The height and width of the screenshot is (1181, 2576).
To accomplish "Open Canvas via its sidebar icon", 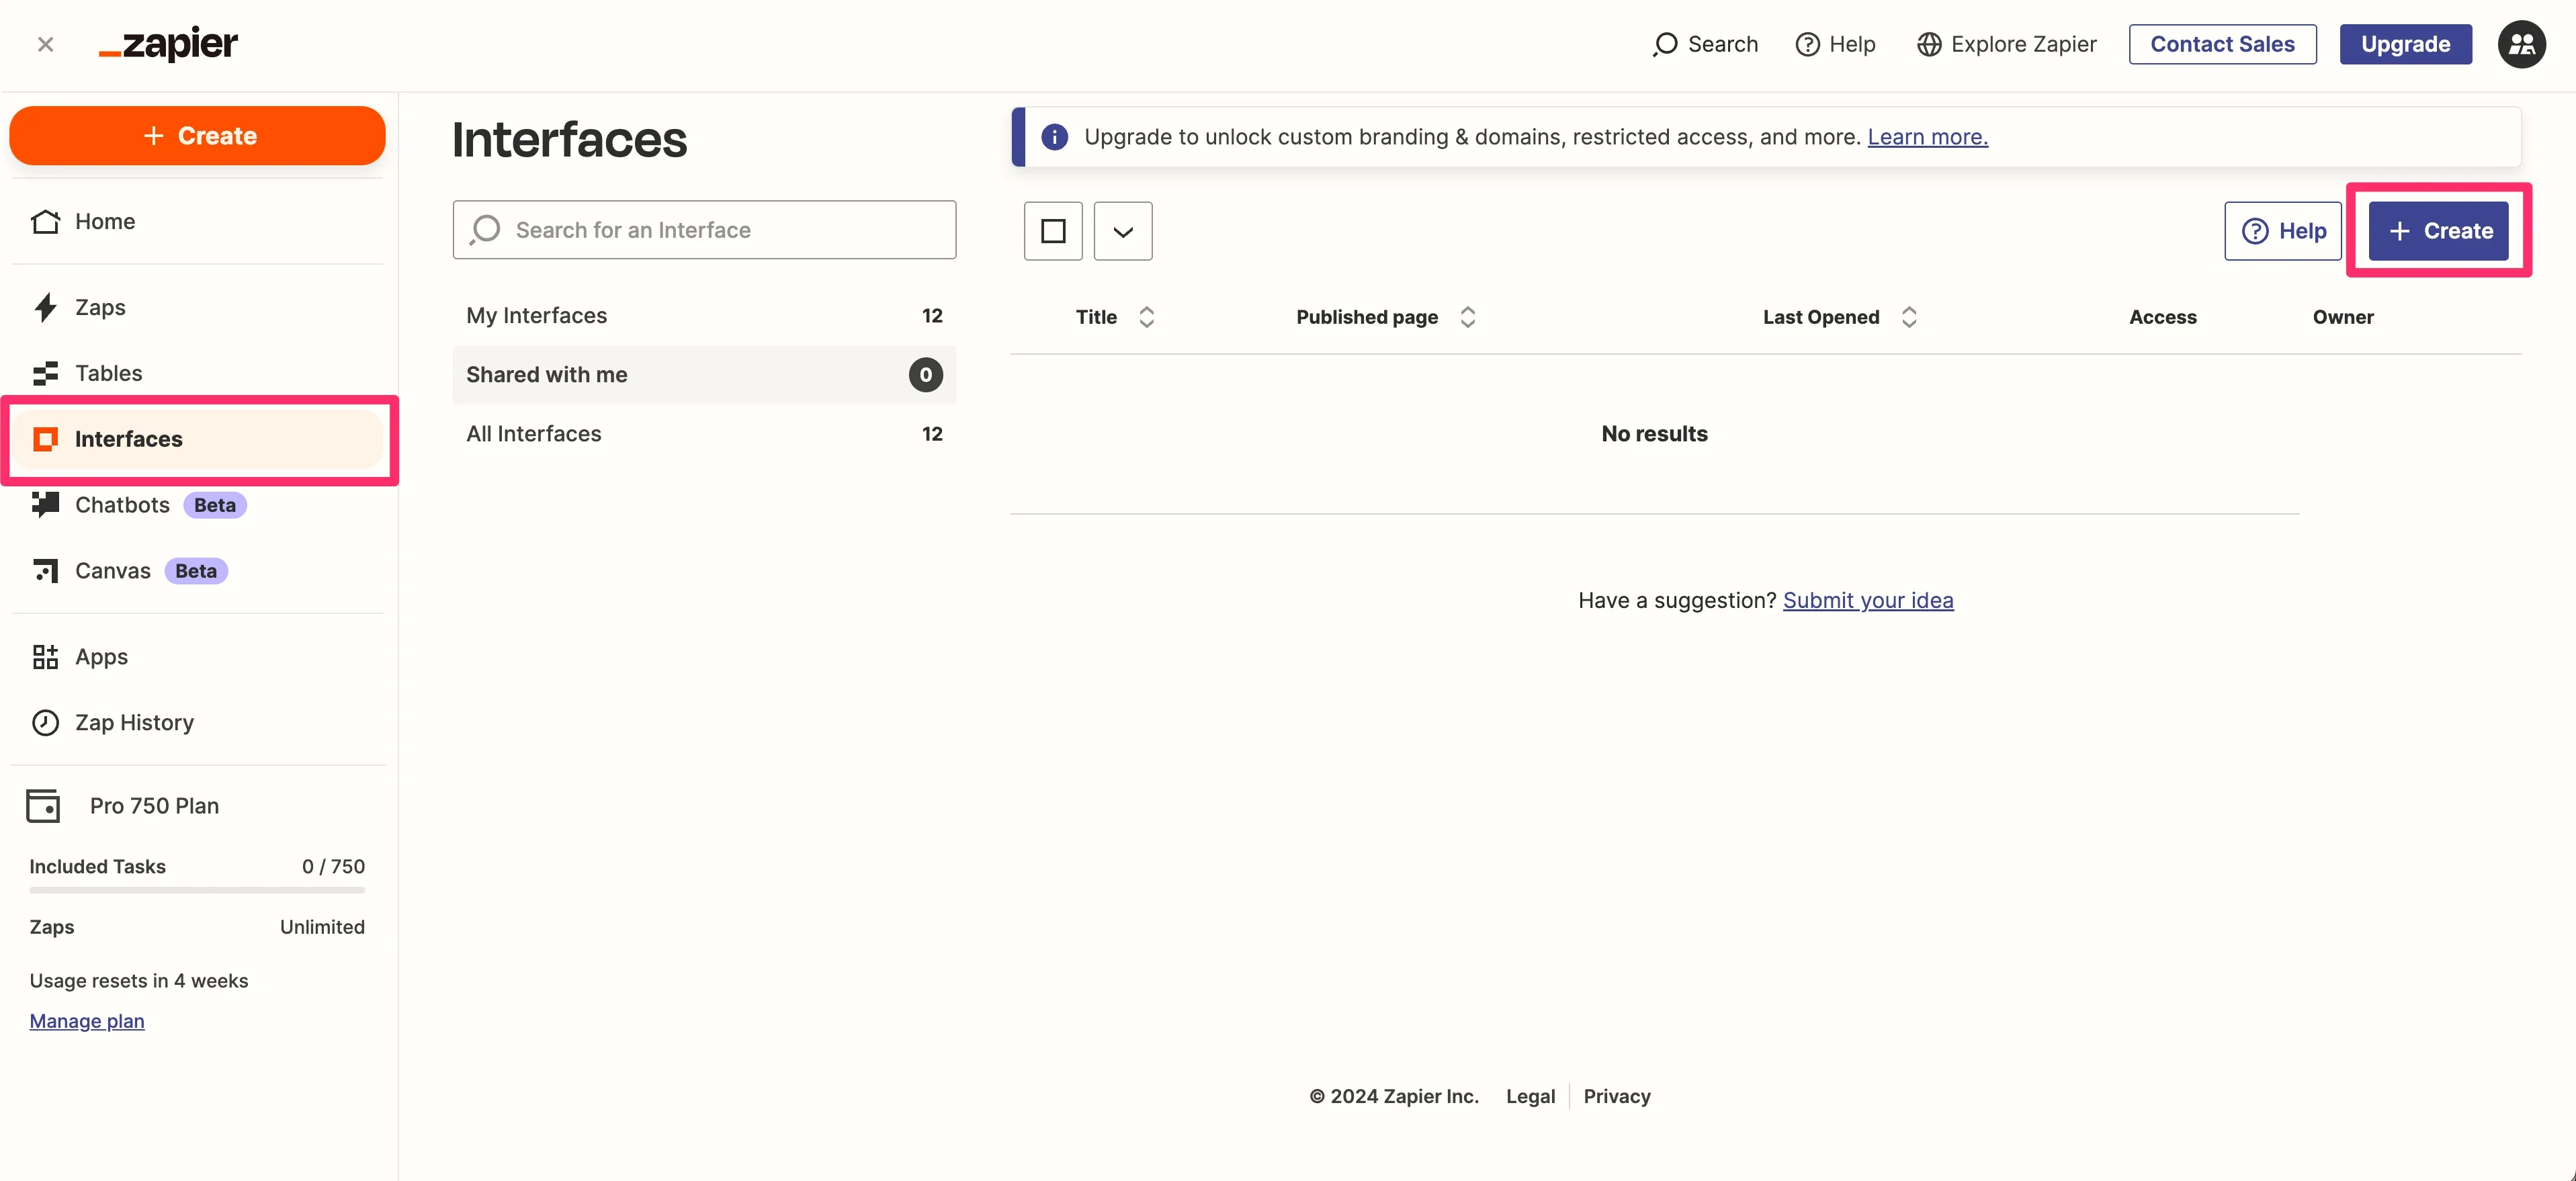I will click(45, 571).
